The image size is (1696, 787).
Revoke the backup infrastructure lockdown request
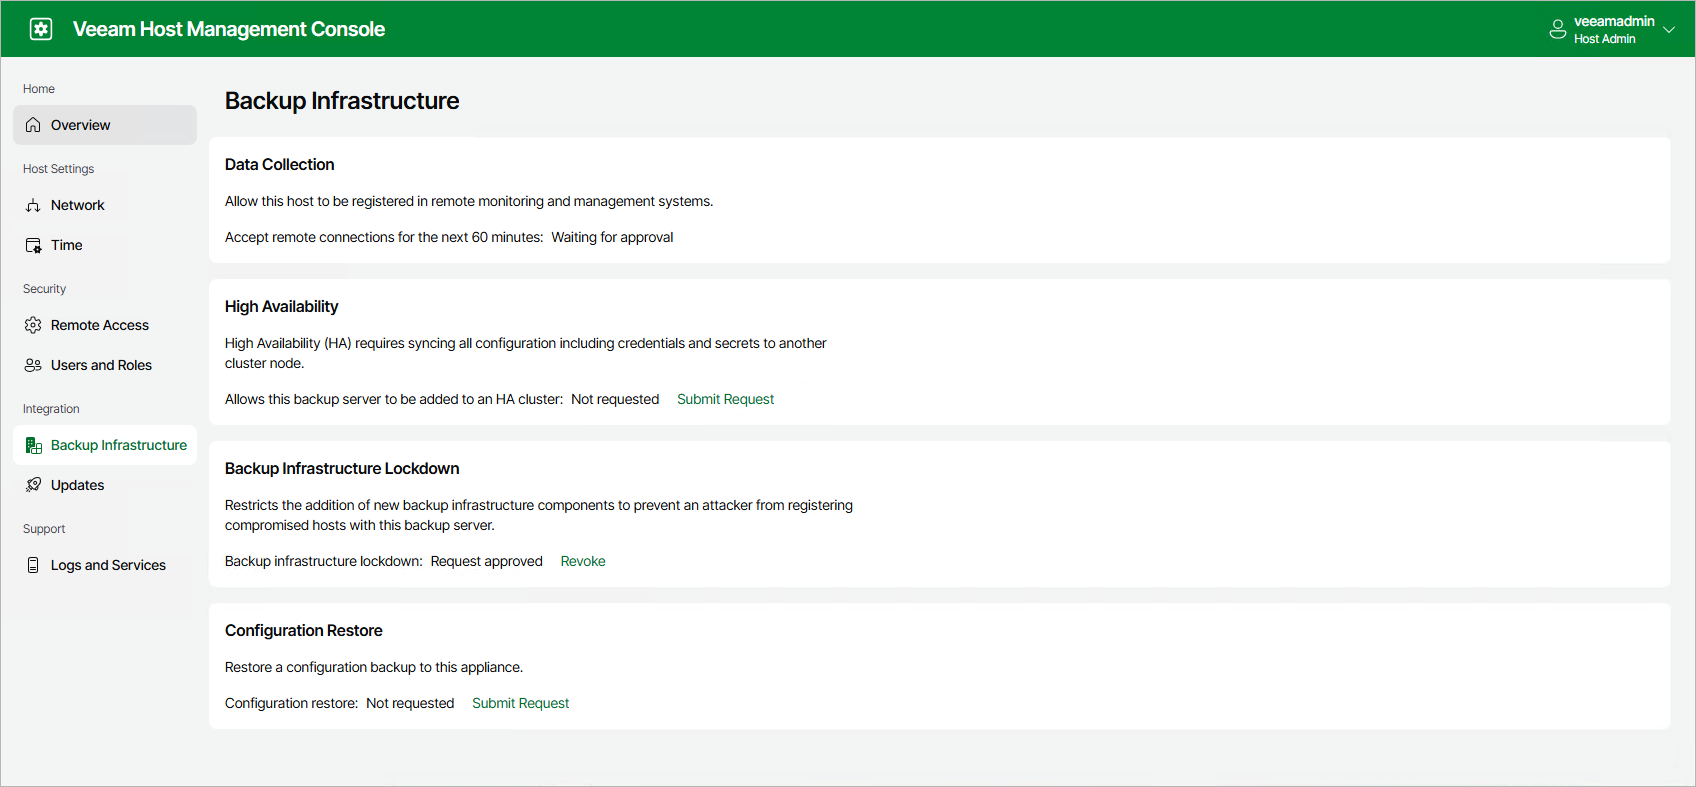pos(583,561)
